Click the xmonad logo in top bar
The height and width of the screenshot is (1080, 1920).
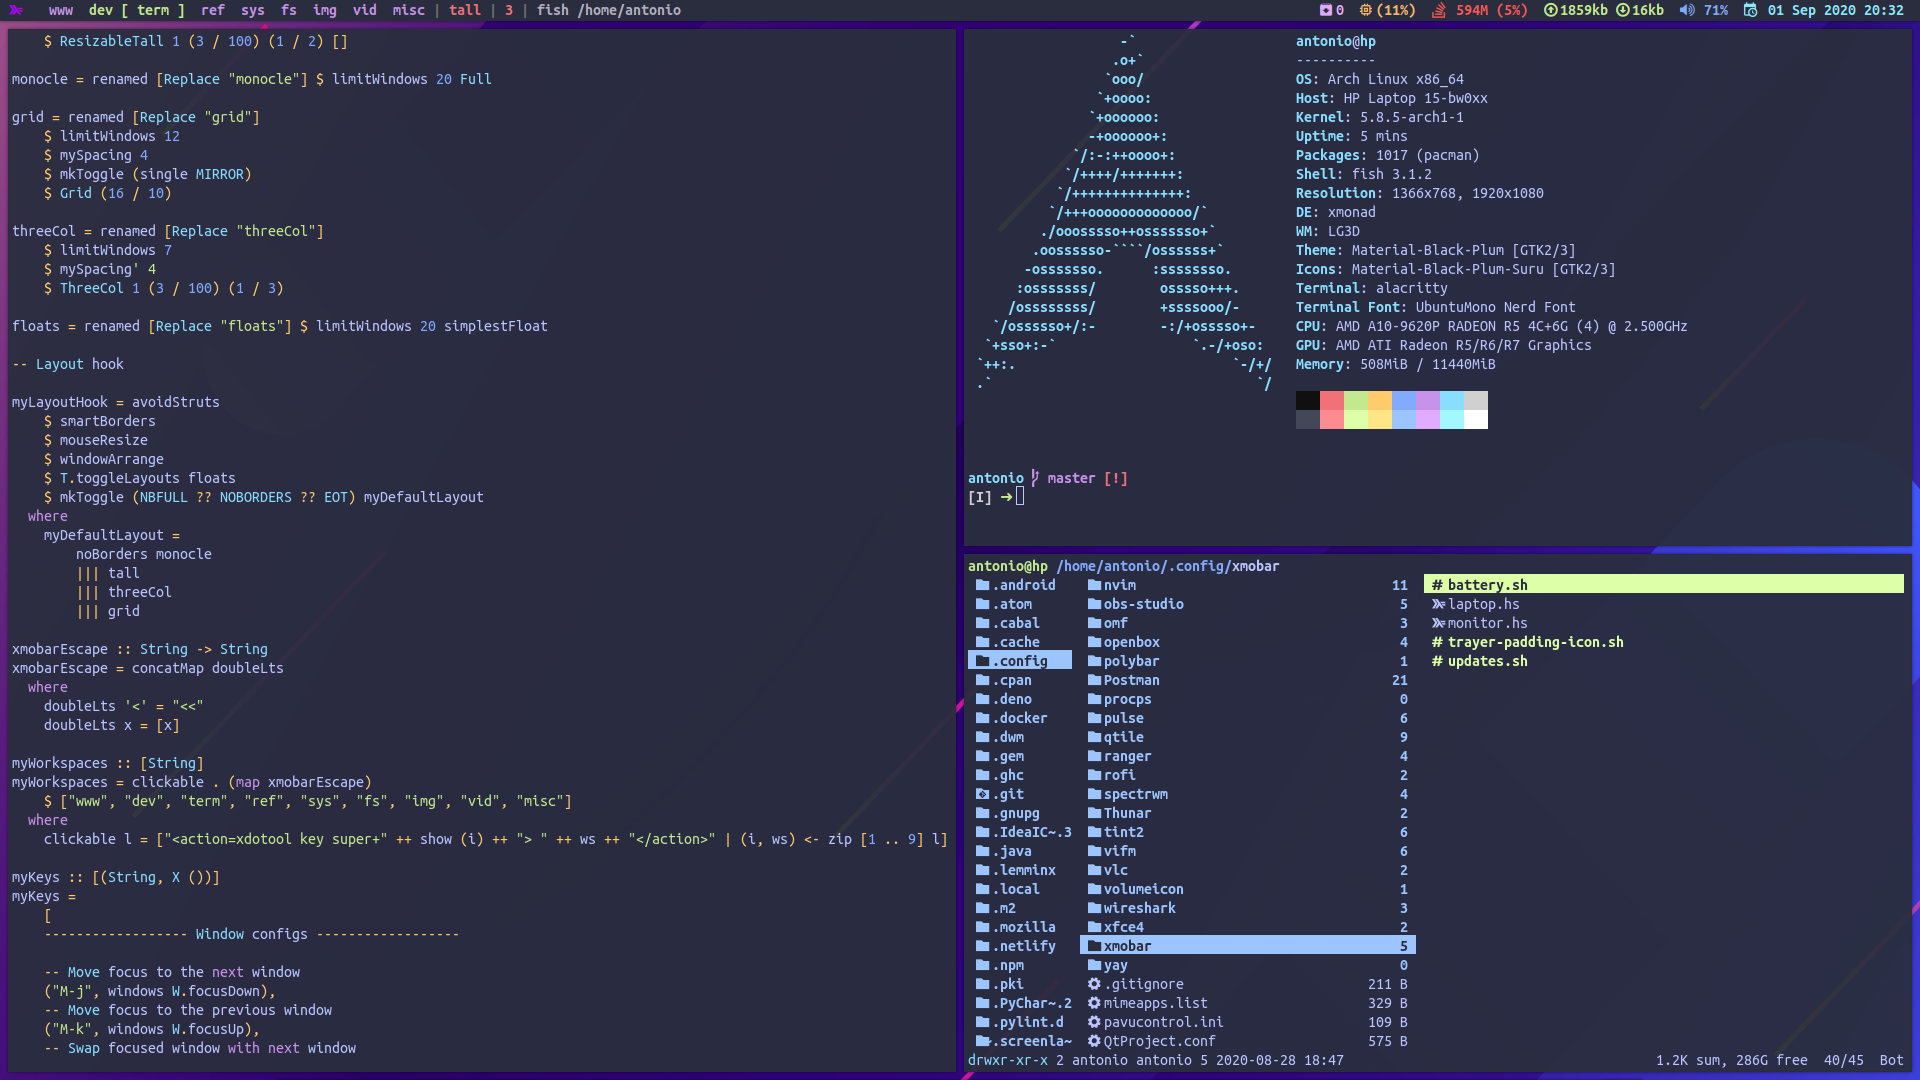coord(16,10)
